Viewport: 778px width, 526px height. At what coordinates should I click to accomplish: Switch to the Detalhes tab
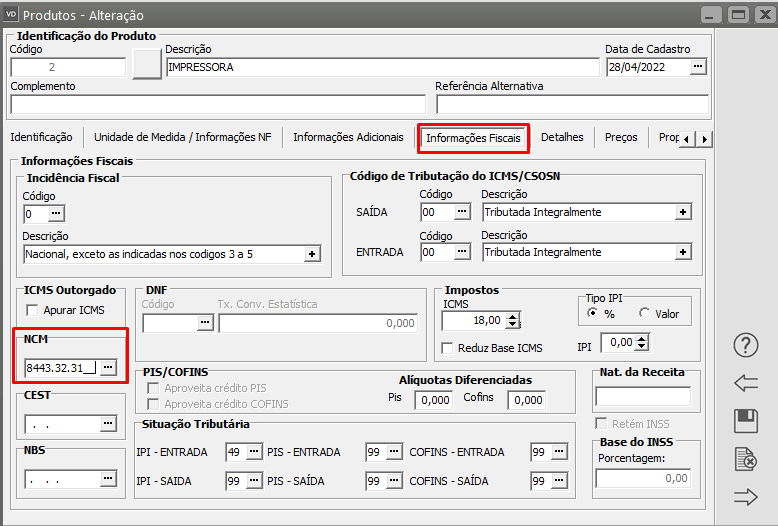coord(562,137)
